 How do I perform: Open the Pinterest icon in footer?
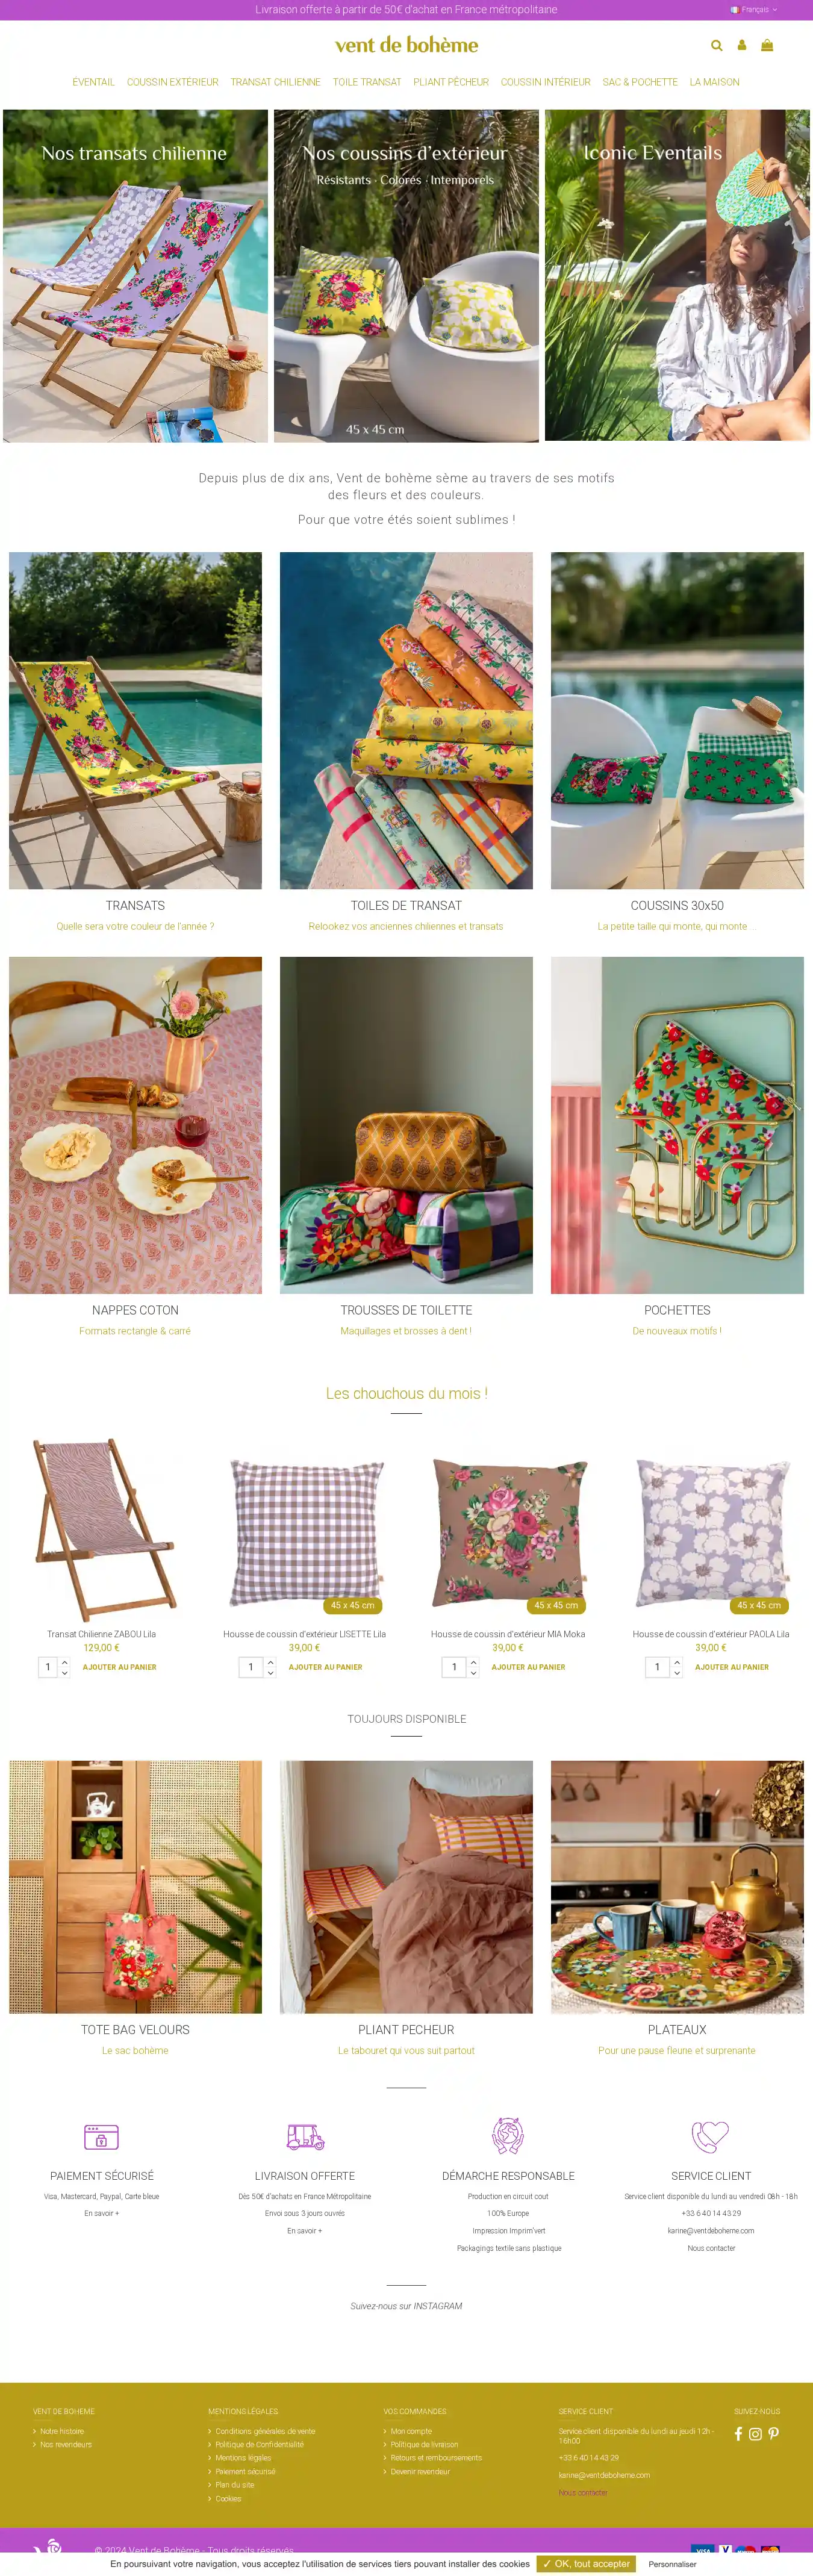tap(773, 2434)
